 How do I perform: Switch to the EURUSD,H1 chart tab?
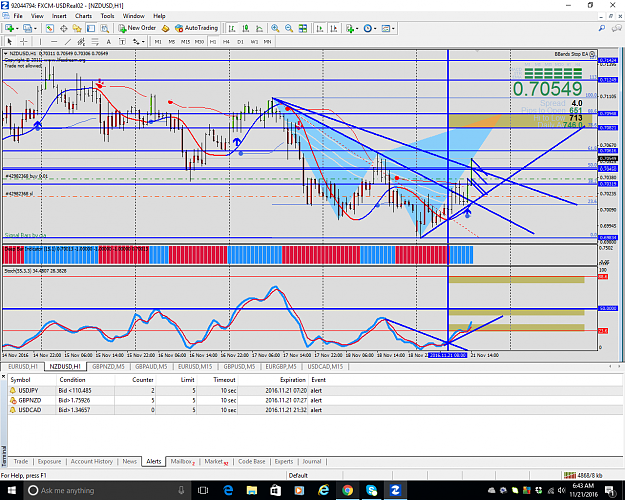(23, 366)
